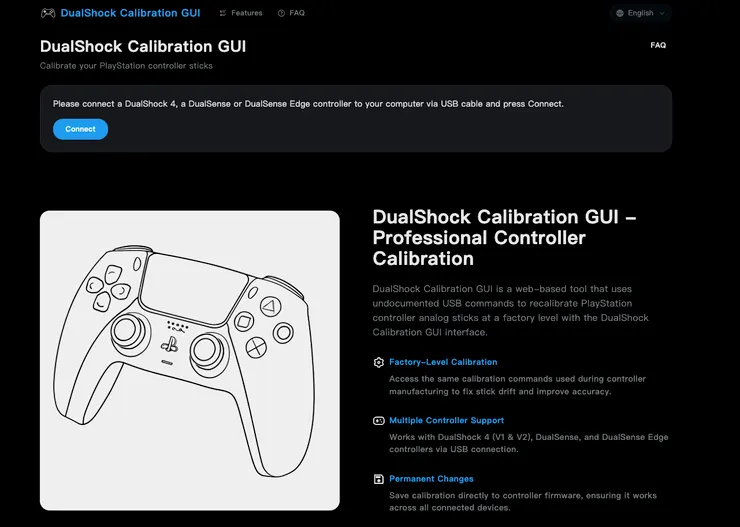Click the floppy disk icon for Permanent Changes
Image resolution: width=740 pixels, height=527 pixels.
click(x=378, y=479)
